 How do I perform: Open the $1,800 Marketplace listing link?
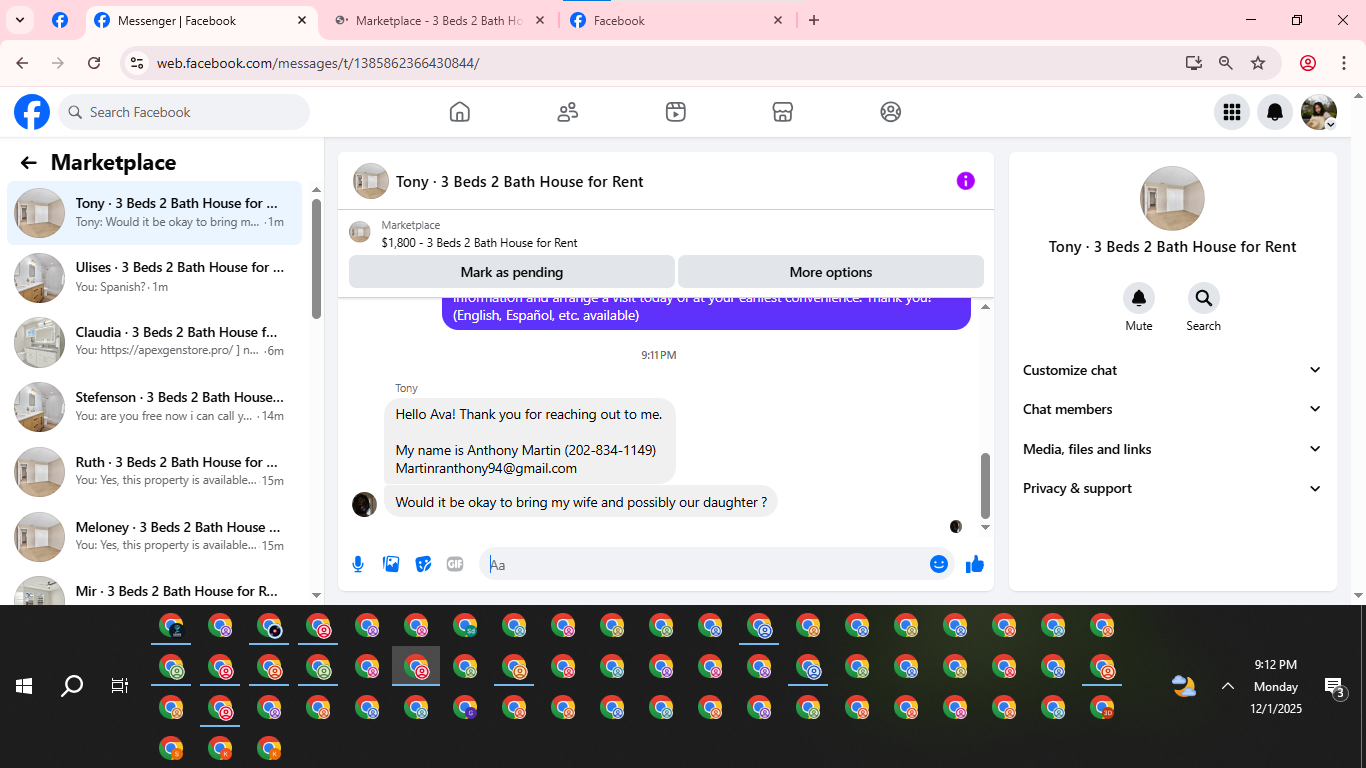pyautogui.click(x=479, y=242)
